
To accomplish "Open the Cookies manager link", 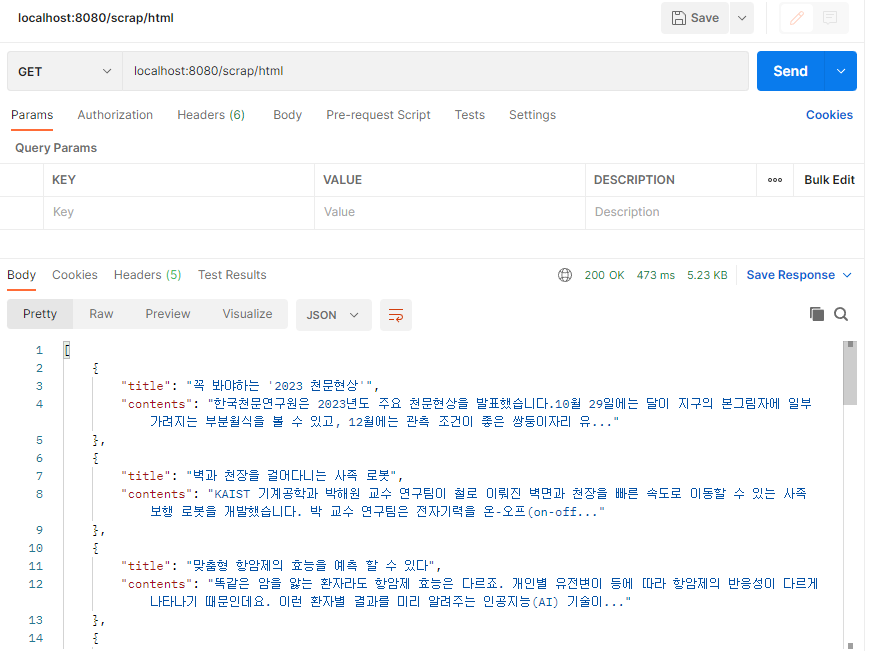I will pos(829,115).
